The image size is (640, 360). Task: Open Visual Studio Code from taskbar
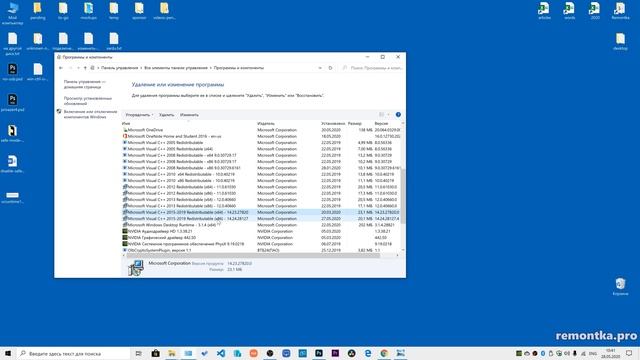[221, 353]
